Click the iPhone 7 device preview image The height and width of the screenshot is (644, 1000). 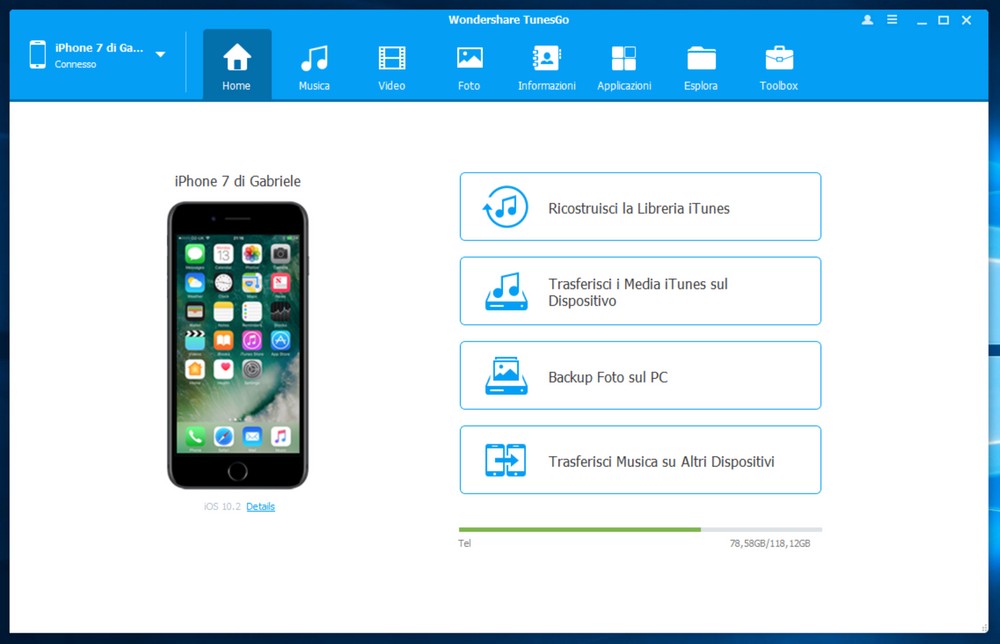[237, 345]
